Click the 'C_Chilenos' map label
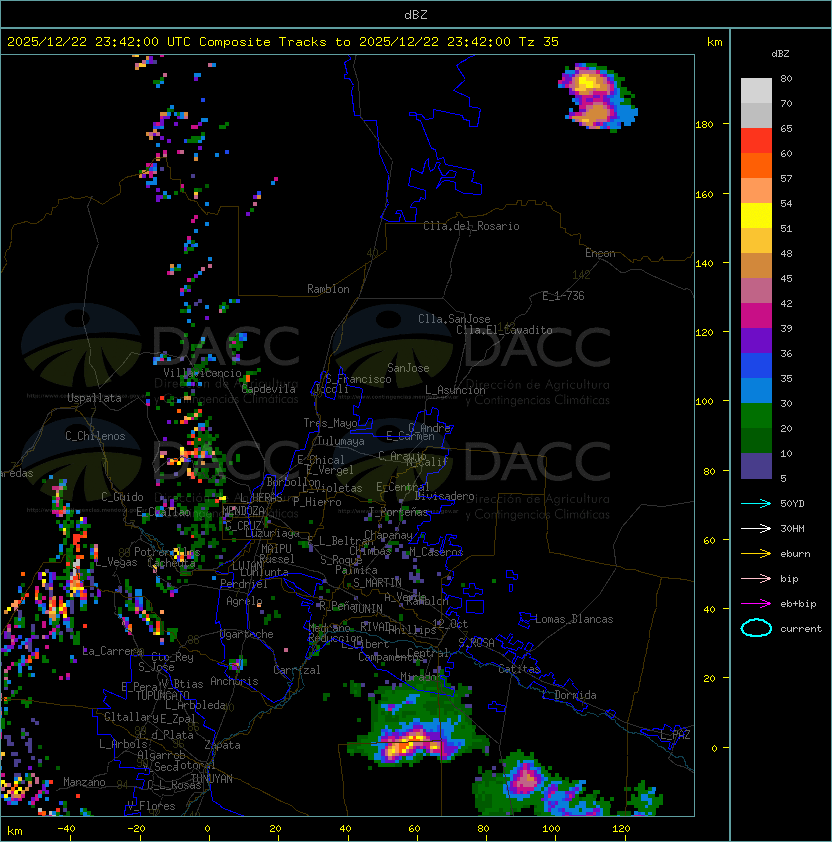This screenshot has height=842, width=832. tap(95, 436)
